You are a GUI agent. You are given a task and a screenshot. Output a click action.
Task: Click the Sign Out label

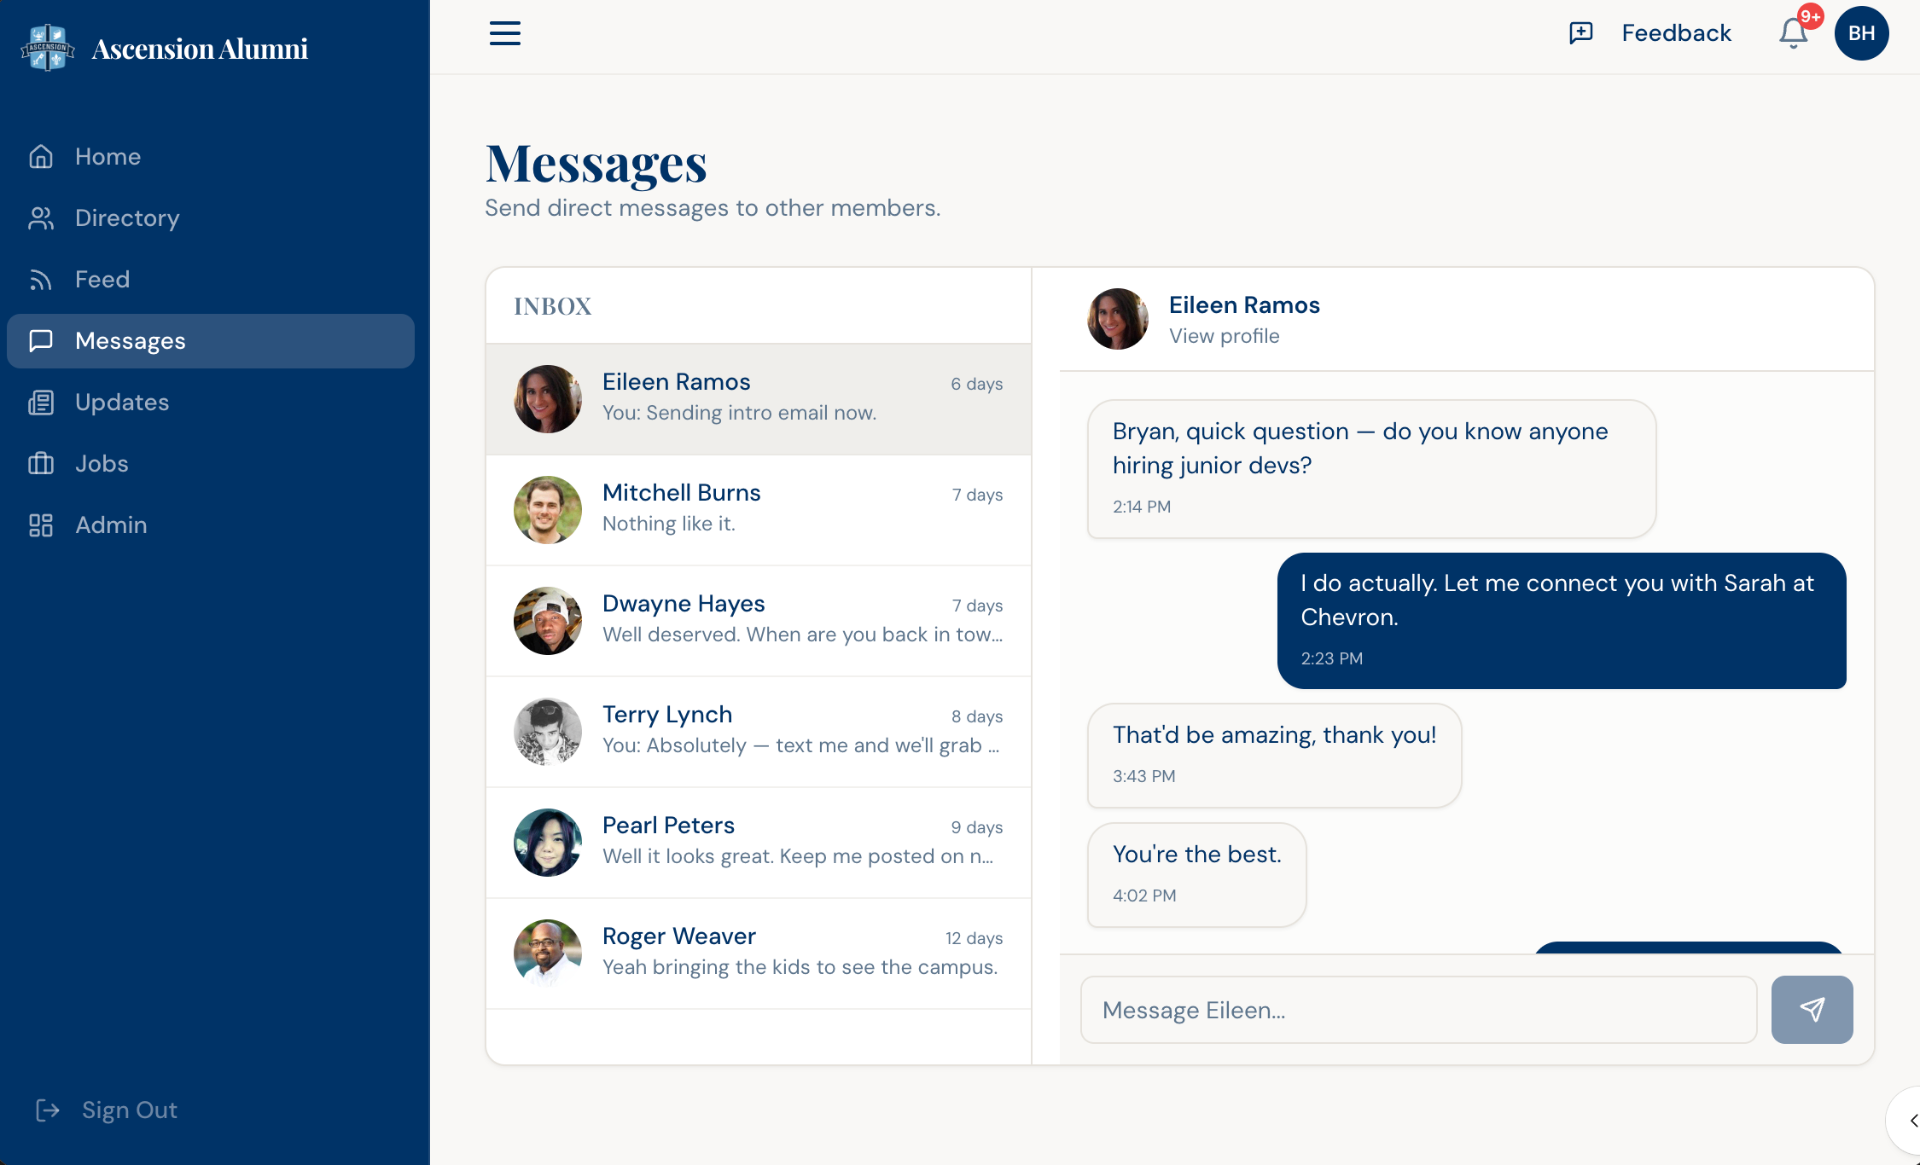[129, 1110]
